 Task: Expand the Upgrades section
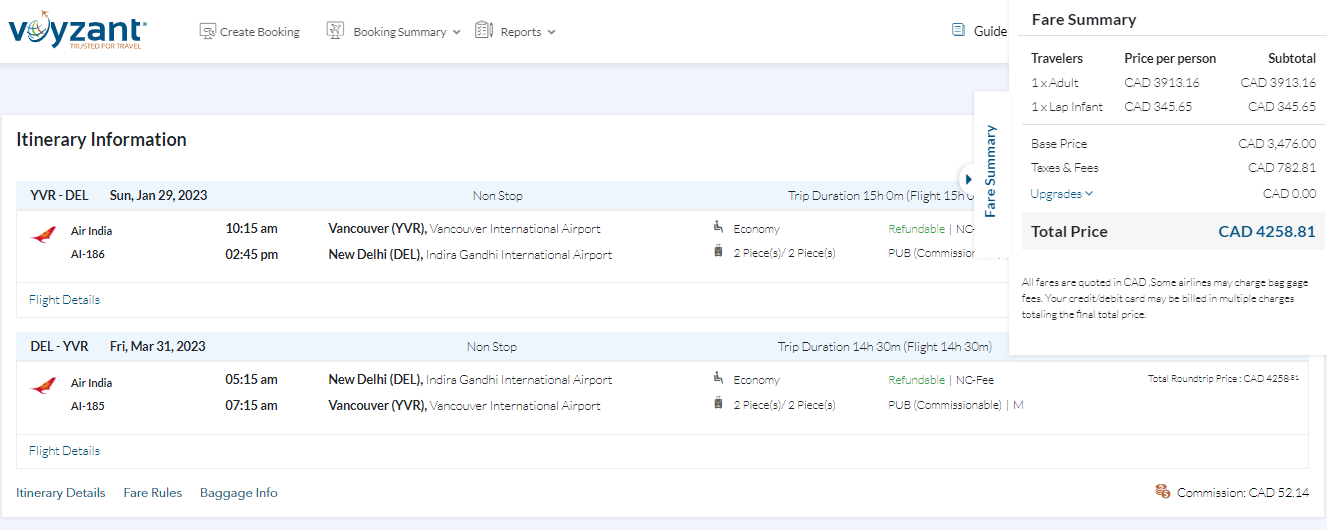click(x=1062, y=194)
